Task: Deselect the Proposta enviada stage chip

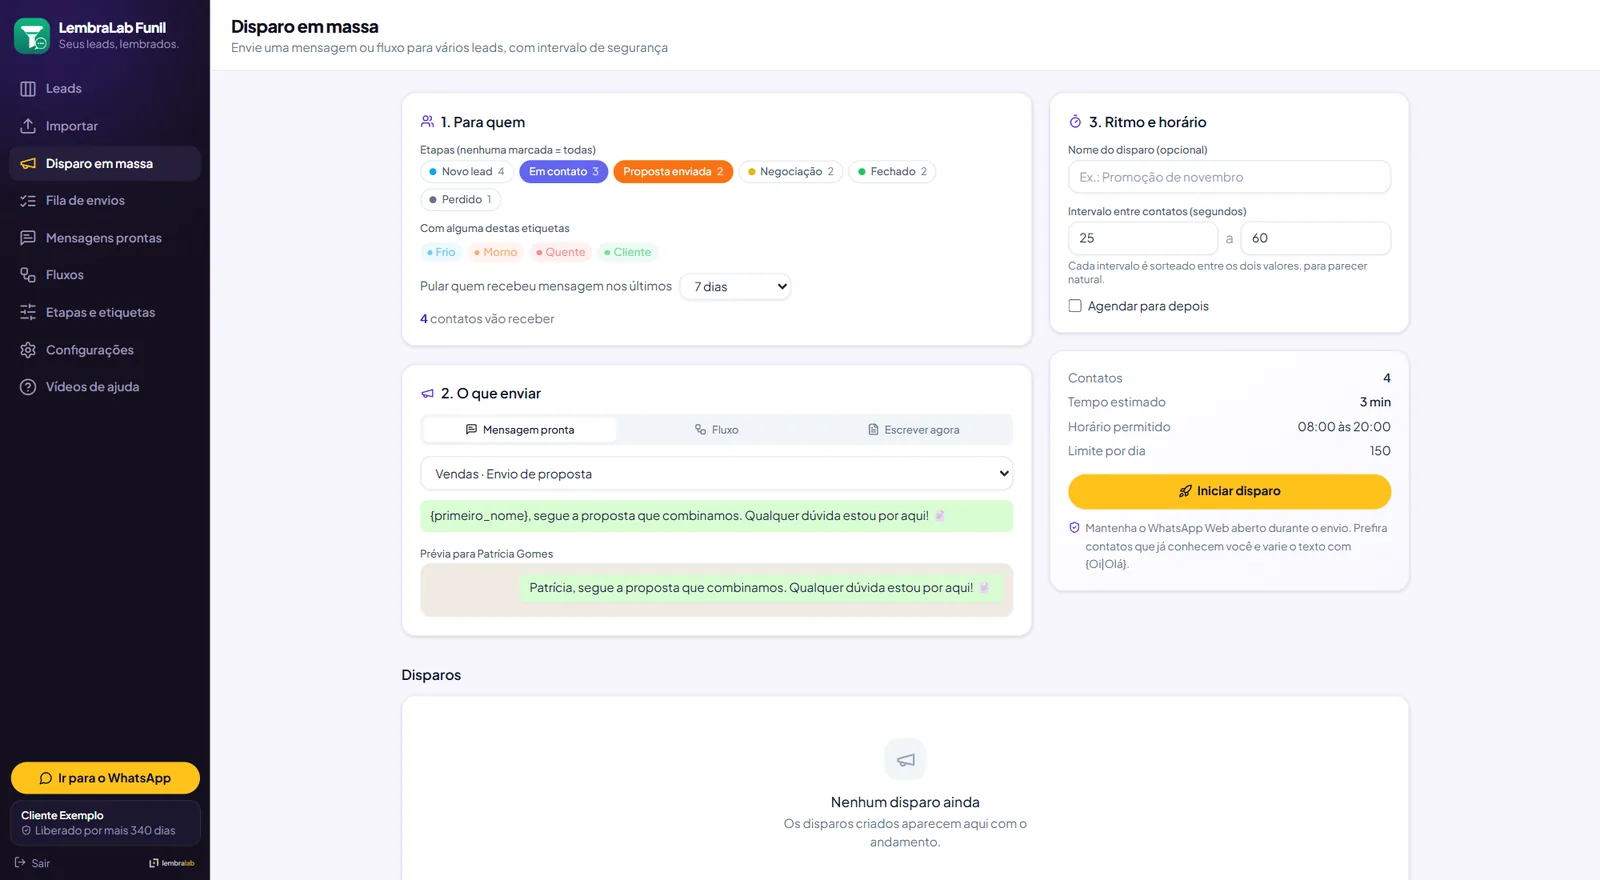Action: click(x=673, y=172)
